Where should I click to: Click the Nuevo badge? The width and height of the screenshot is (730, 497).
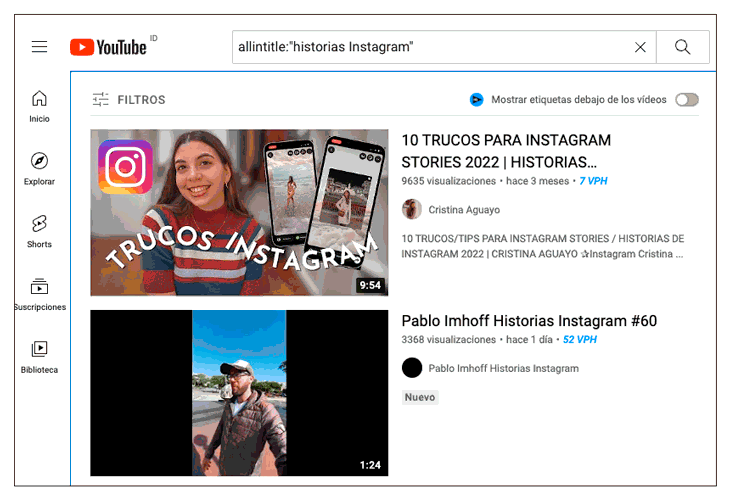pyautogui.click(x=419, y=397)
